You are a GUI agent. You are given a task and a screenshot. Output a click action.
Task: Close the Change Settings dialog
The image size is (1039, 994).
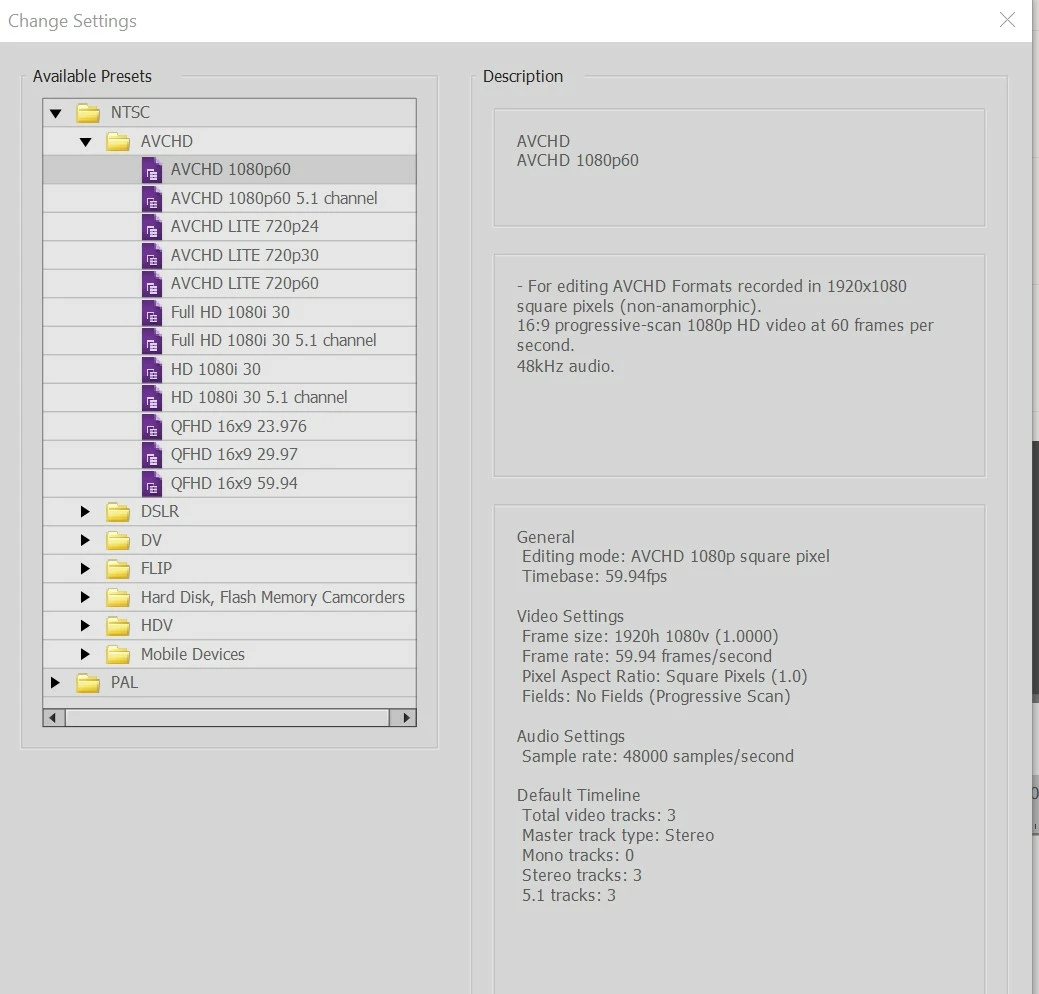tap(1007, 20)
